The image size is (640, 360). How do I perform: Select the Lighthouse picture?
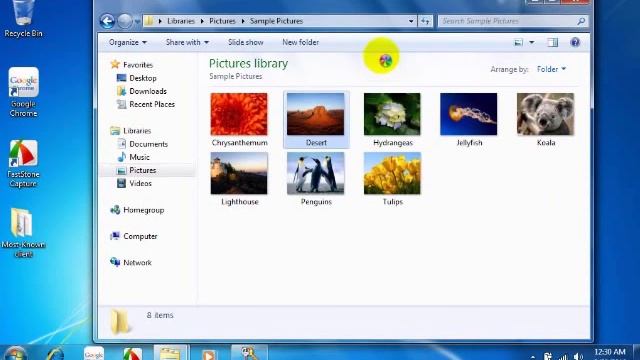click(x=239, y=178)
